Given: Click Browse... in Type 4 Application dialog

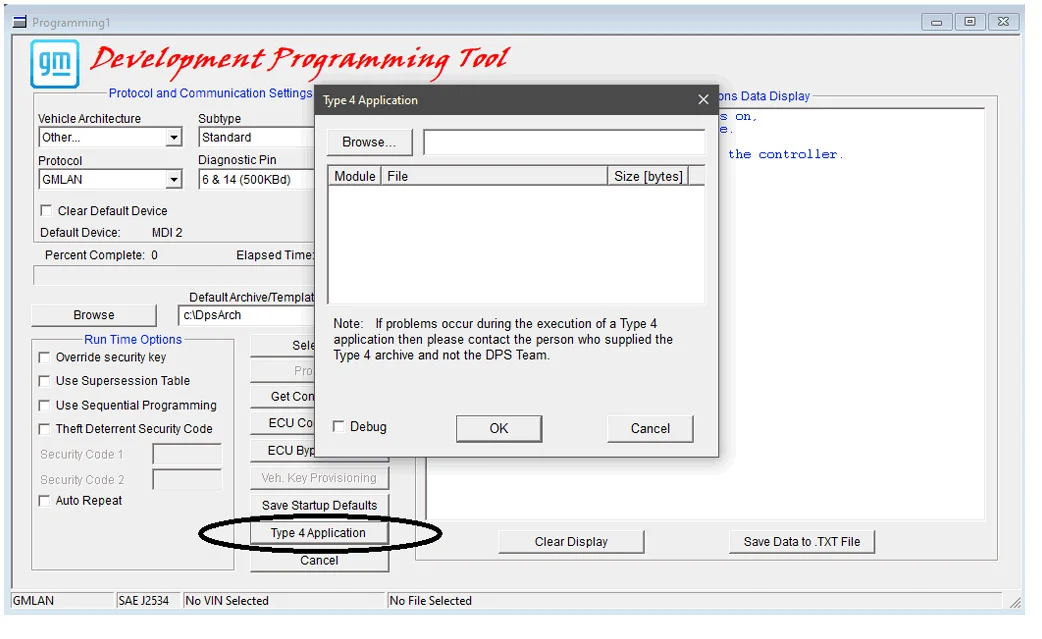Looking at the screenshot, I should [369, 142].
